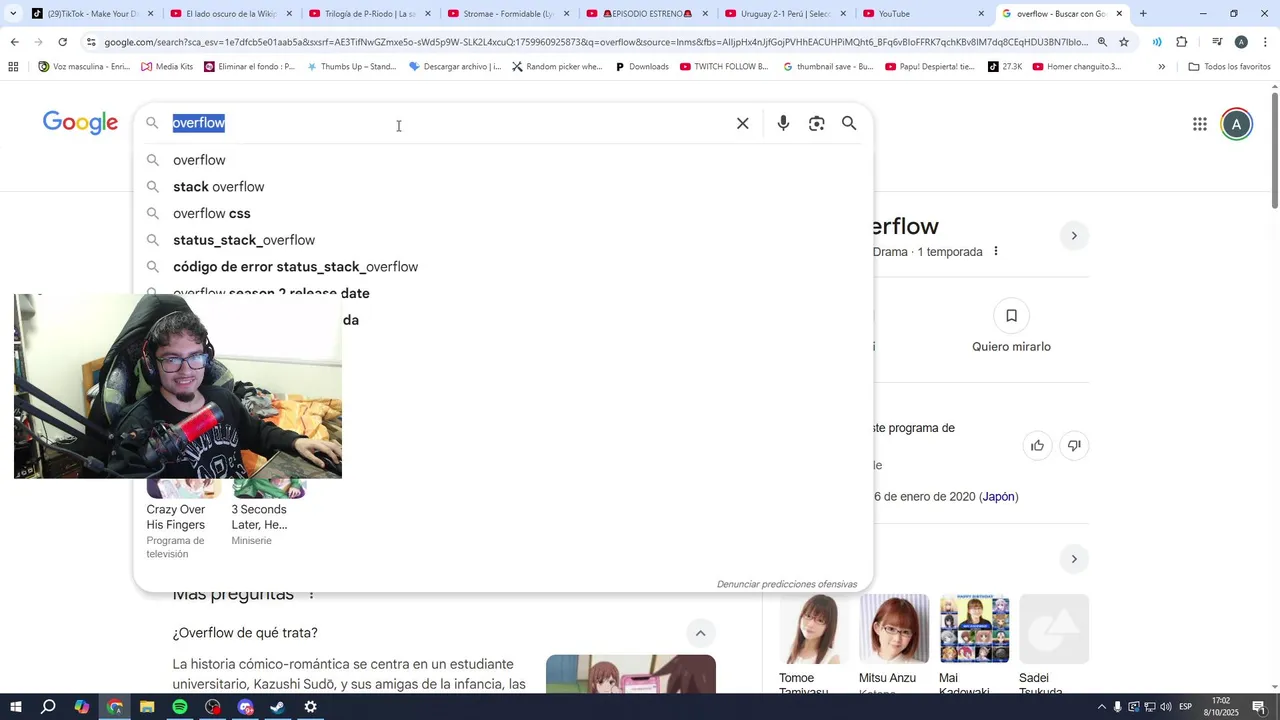Click the magnifier search button in the search box

(849, 123)
